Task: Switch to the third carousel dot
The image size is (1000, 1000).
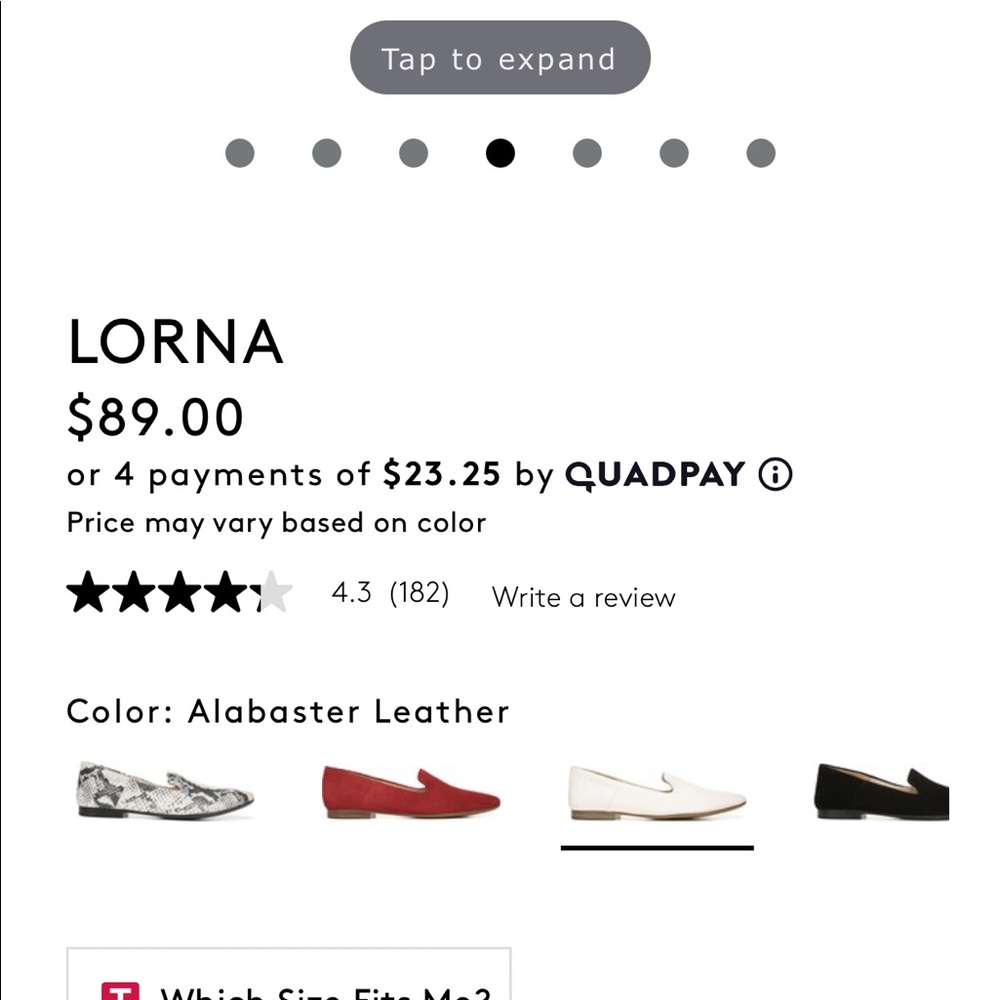Action: click(413, 153)
